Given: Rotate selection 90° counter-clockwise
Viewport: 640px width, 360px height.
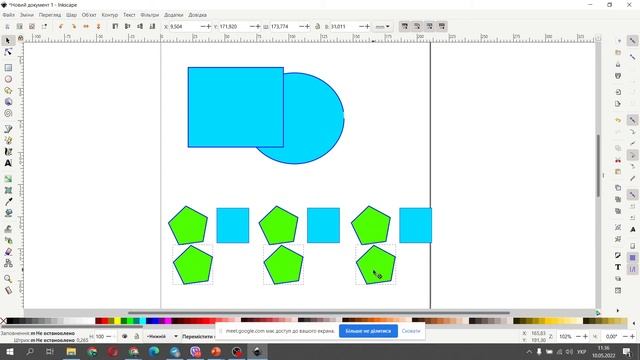Looking at the screenshot, I should coord(61,26).
